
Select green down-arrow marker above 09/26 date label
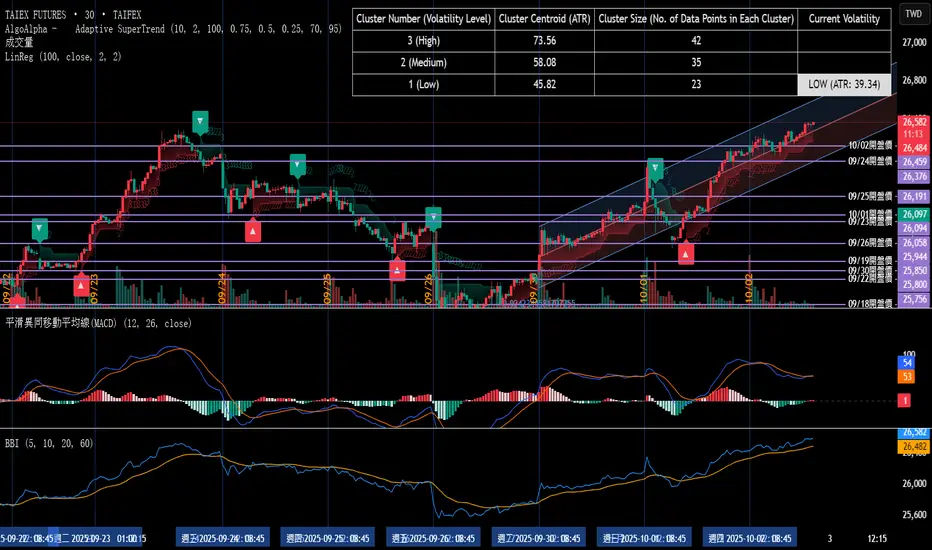433,215
